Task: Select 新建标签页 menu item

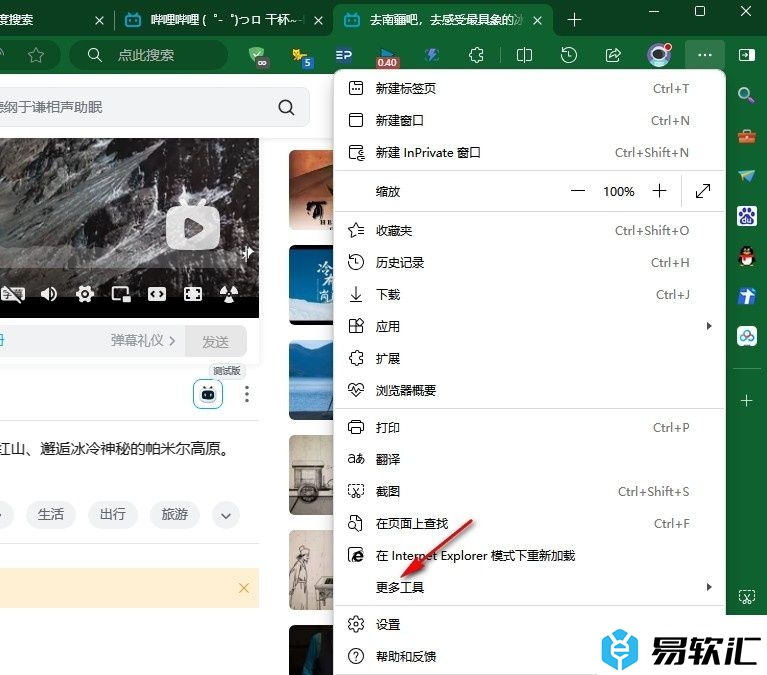Action: click(x=529, y=89)
